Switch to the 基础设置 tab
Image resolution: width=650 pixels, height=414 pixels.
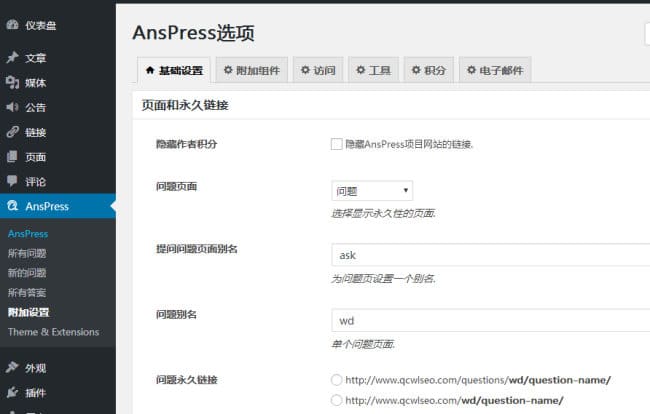[174, 70]
